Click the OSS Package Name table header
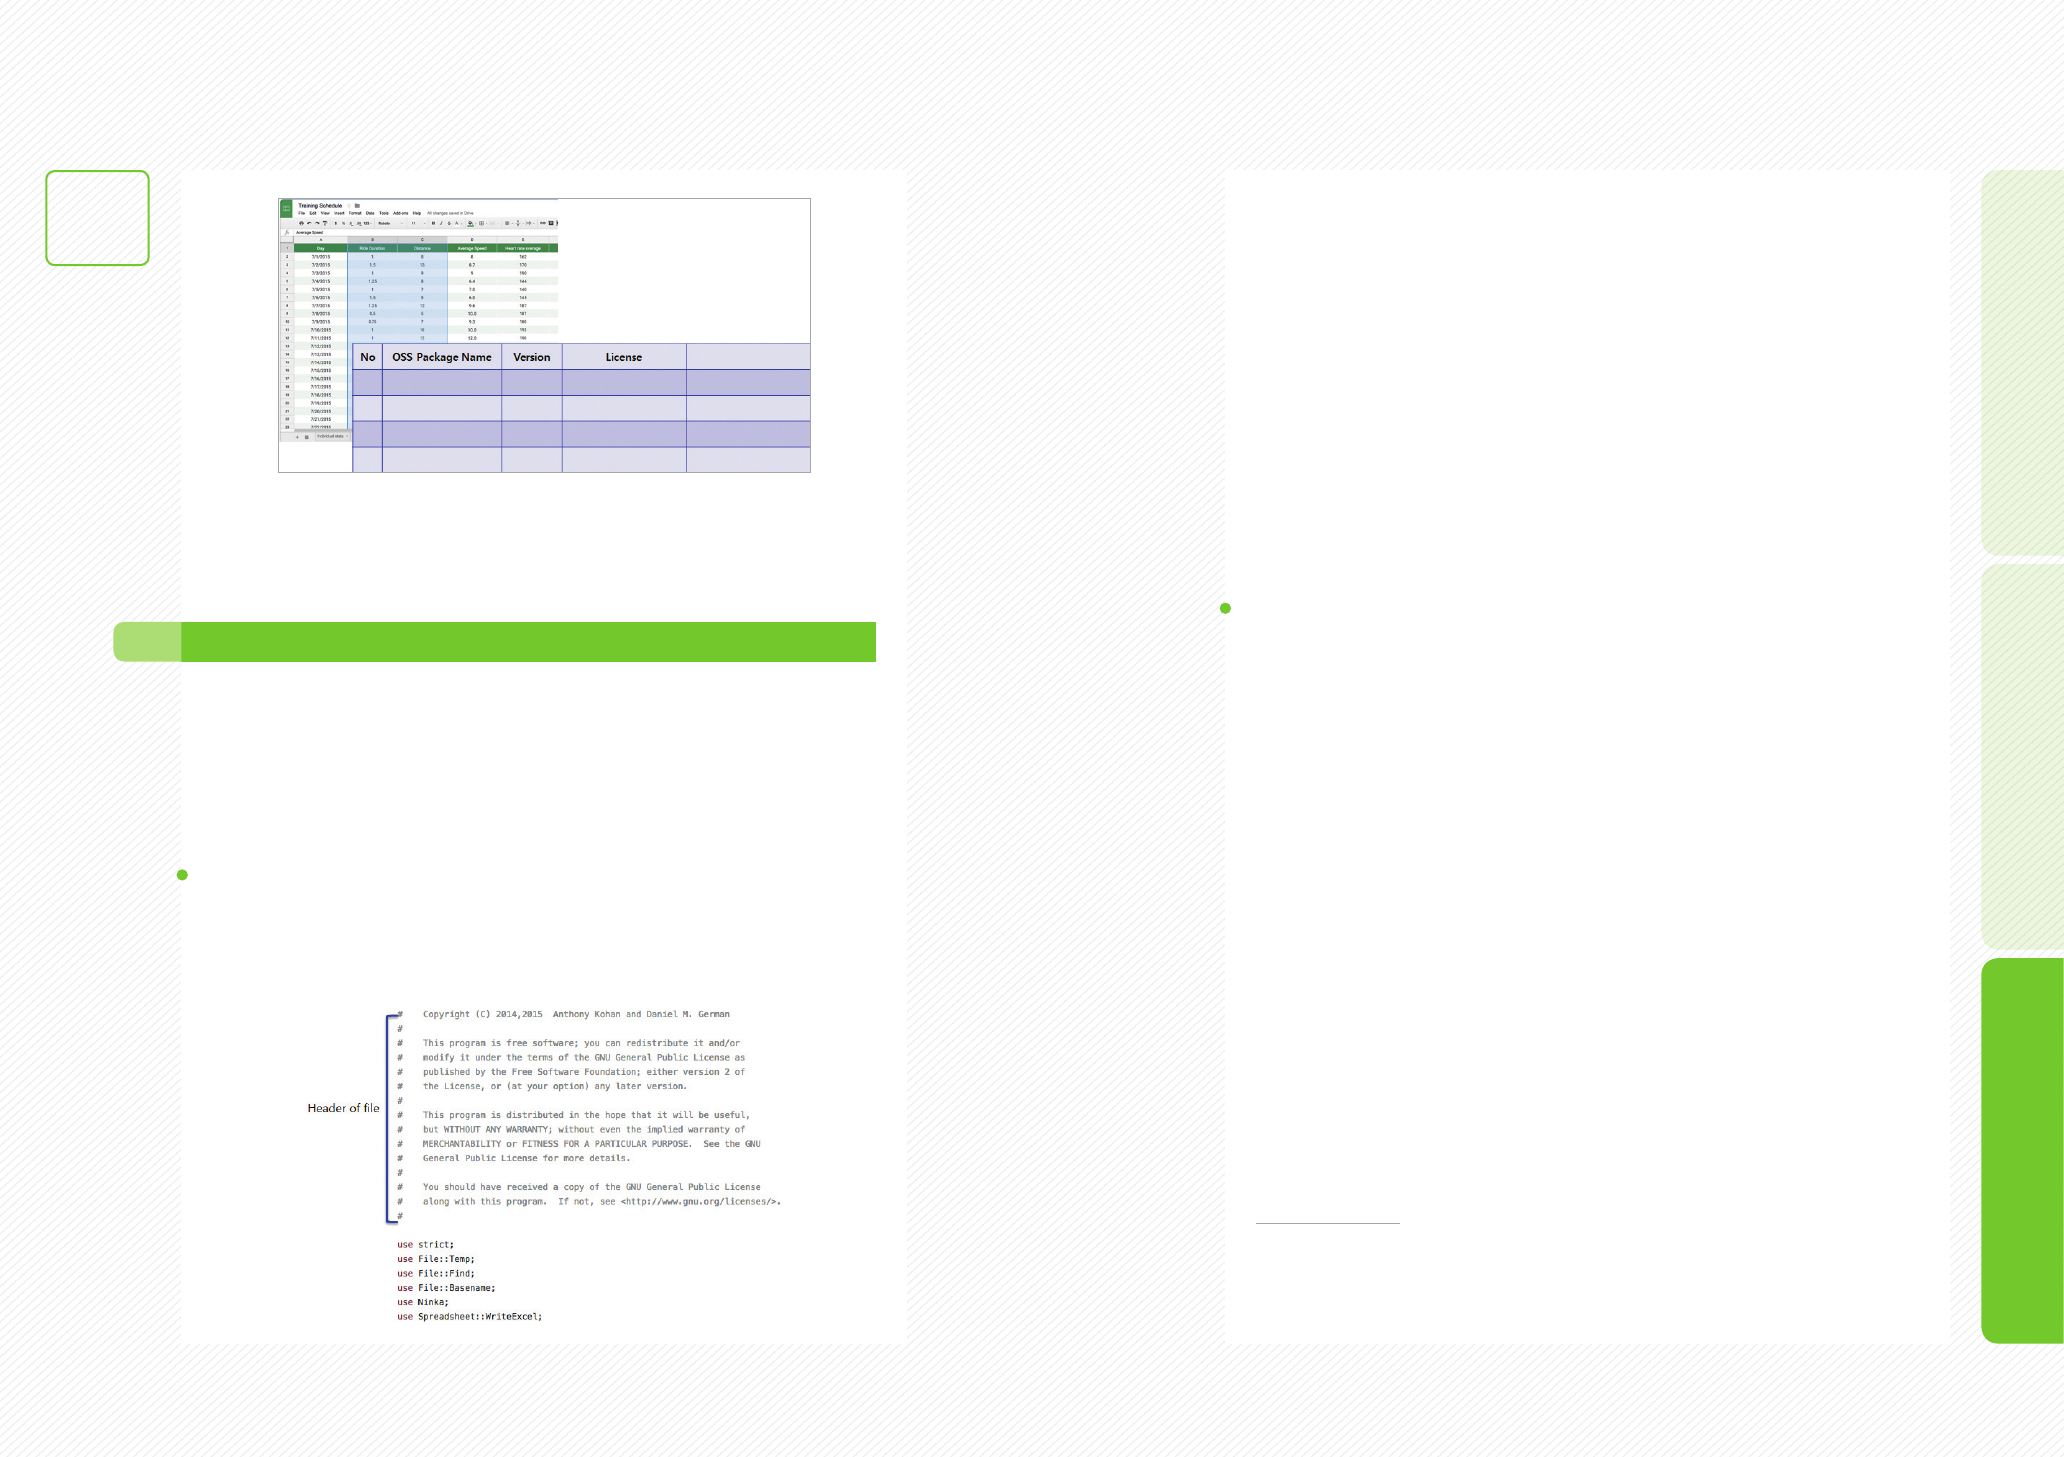This screenshot has height=1457, width=2064. tap(441, 357)
